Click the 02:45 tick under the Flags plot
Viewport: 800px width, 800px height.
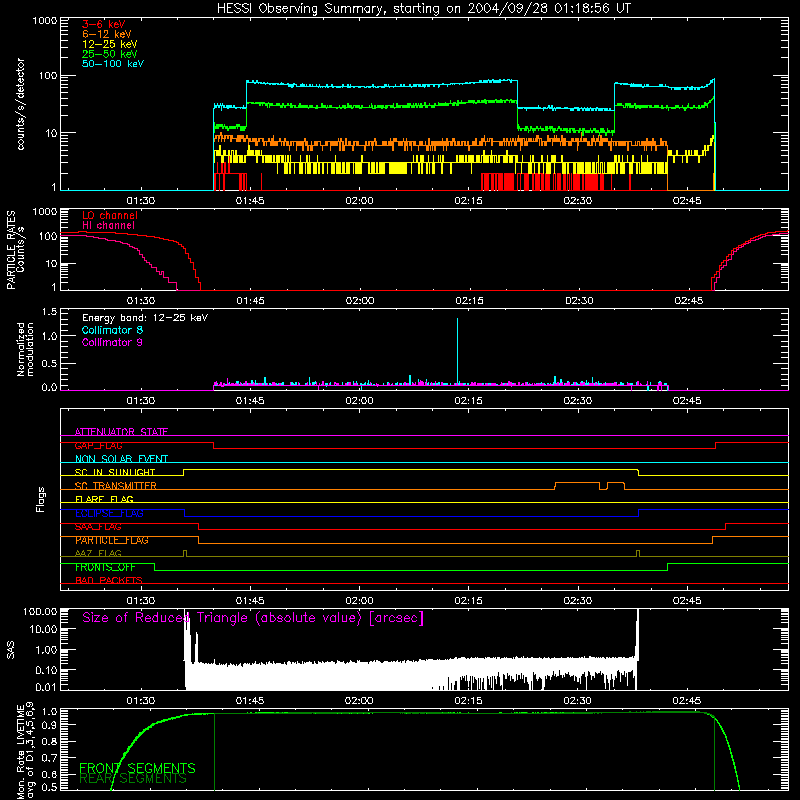click(687, 601)
